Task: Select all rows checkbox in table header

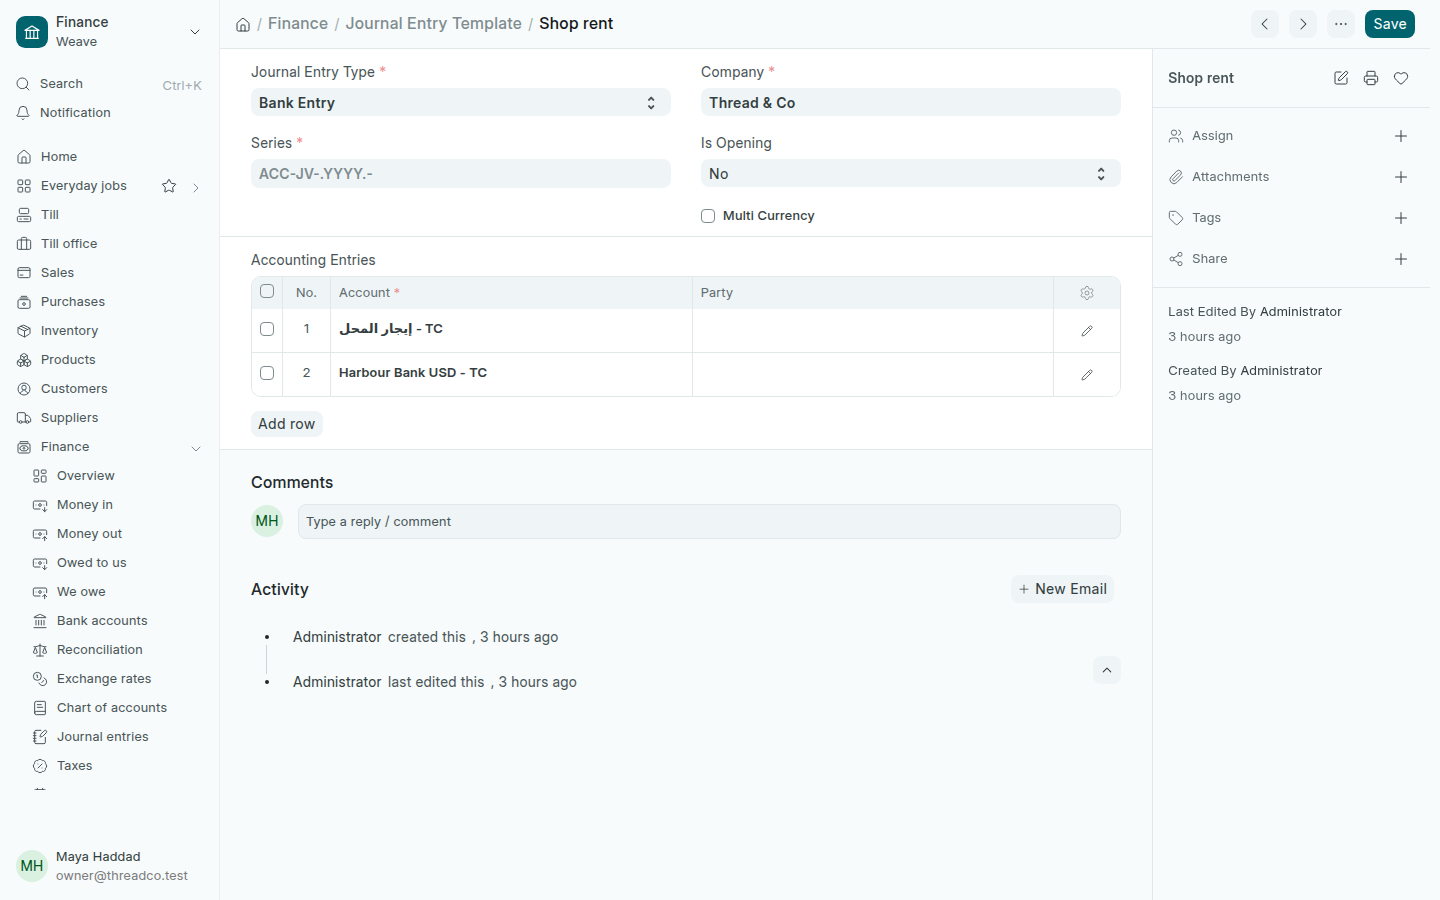Action: (267, 291)
